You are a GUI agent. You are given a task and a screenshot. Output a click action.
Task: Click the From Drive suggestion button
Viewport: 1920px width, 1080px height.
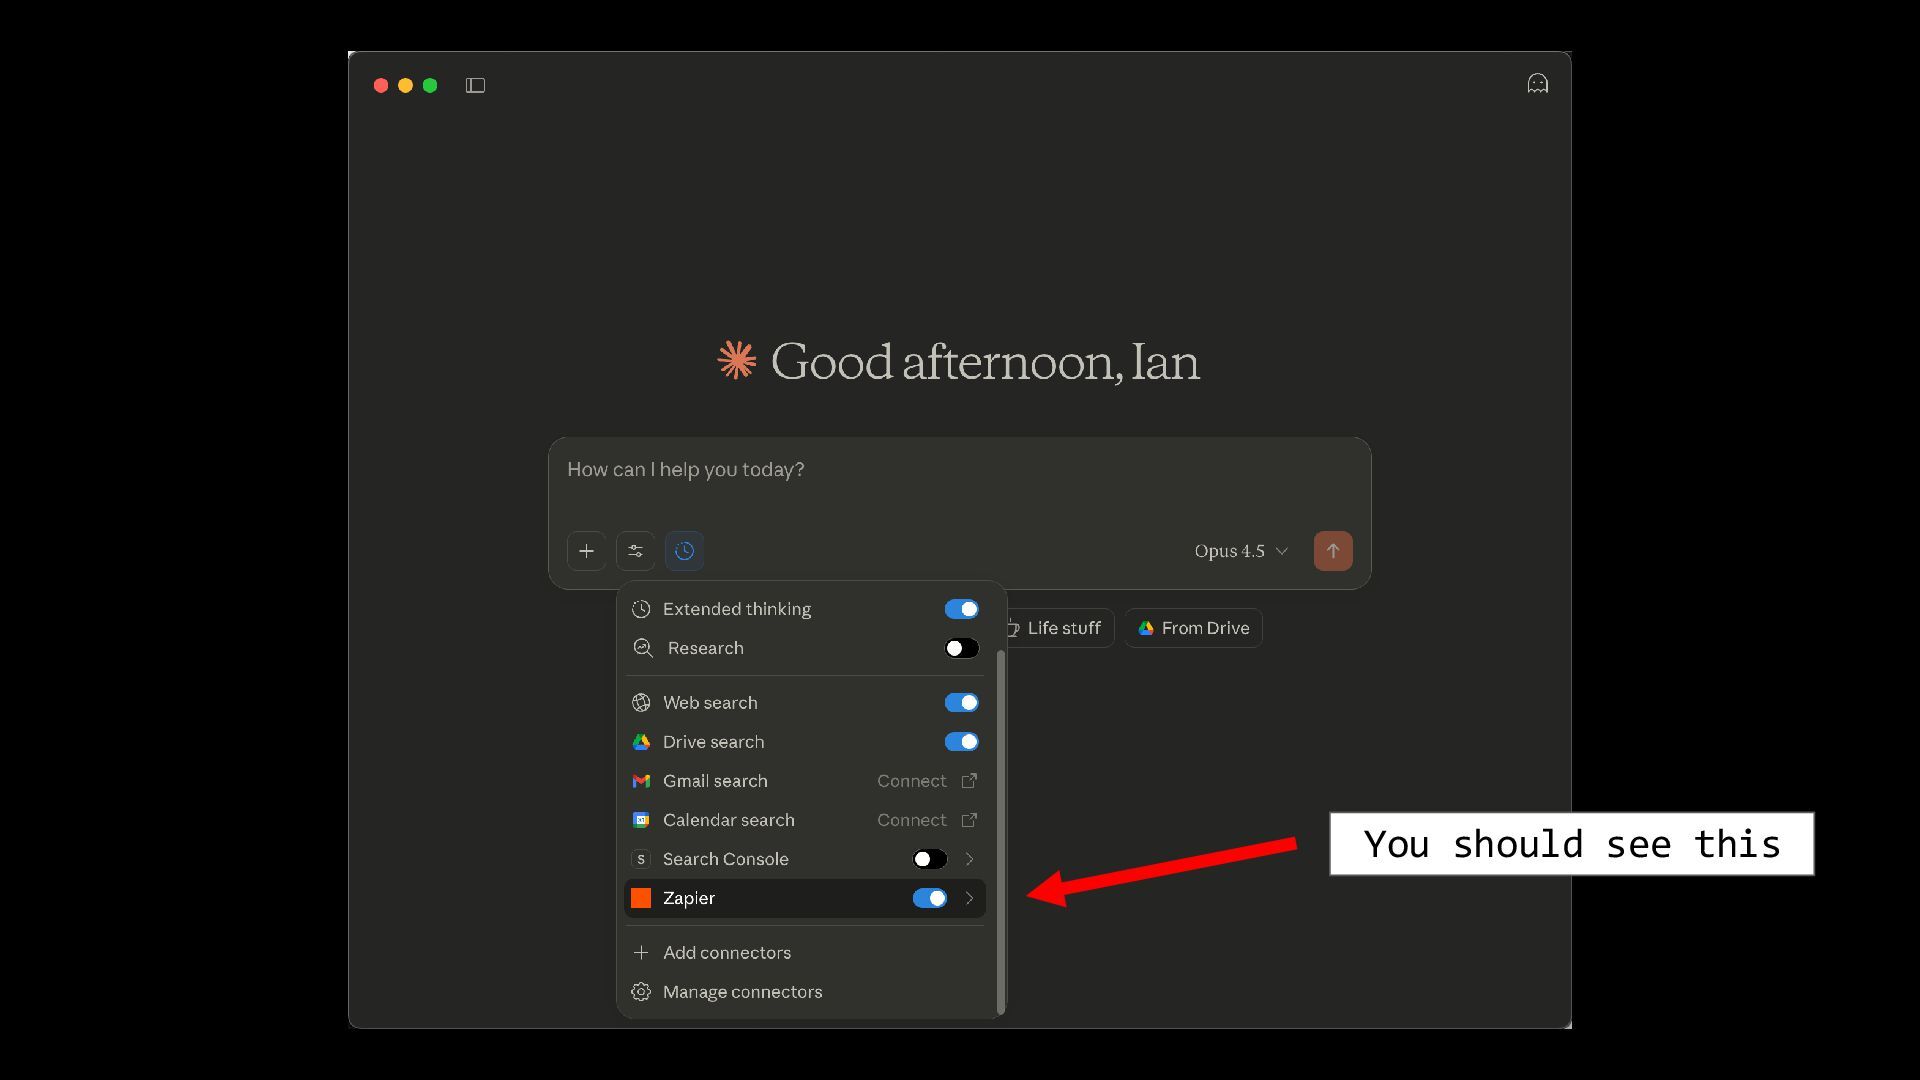1193,628
